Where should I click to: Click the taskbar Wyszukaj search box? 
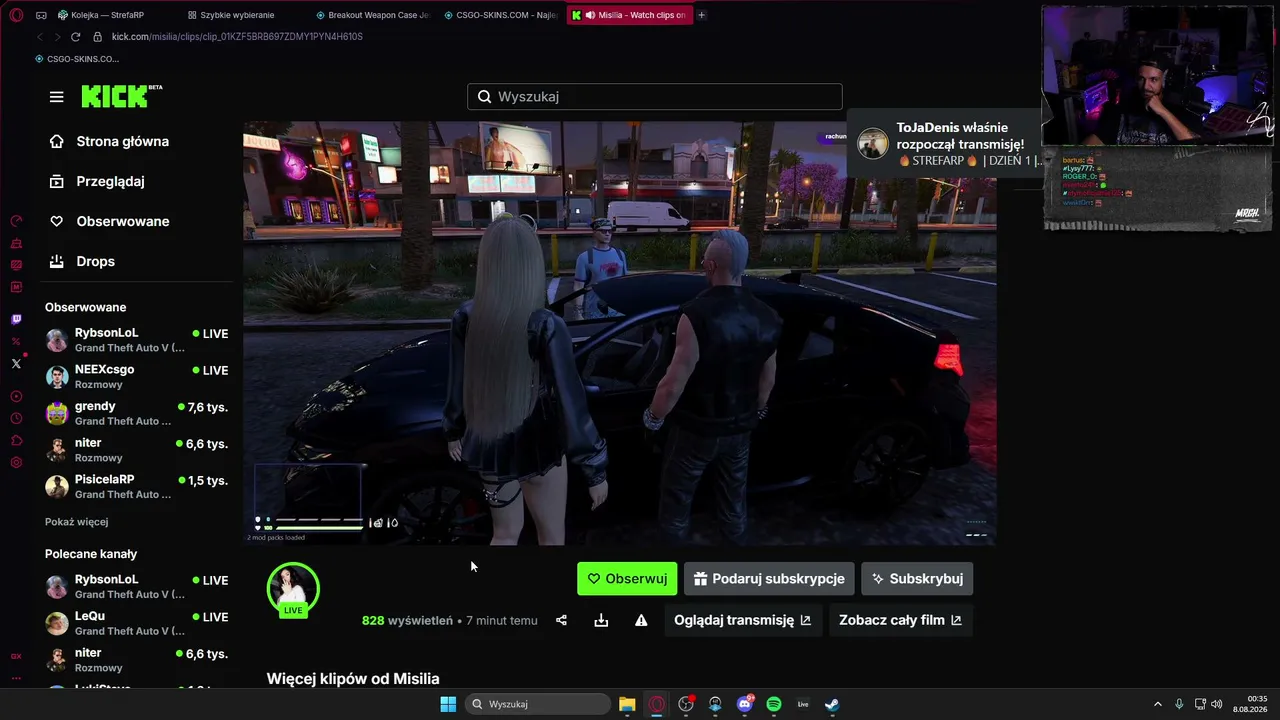click(x=540, y=704)
